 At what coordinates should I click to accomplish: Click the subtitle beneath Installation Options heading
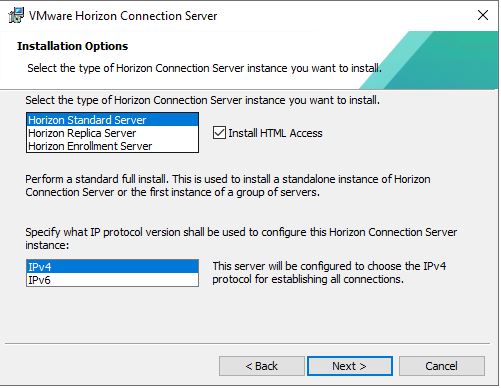pos(204,68)
